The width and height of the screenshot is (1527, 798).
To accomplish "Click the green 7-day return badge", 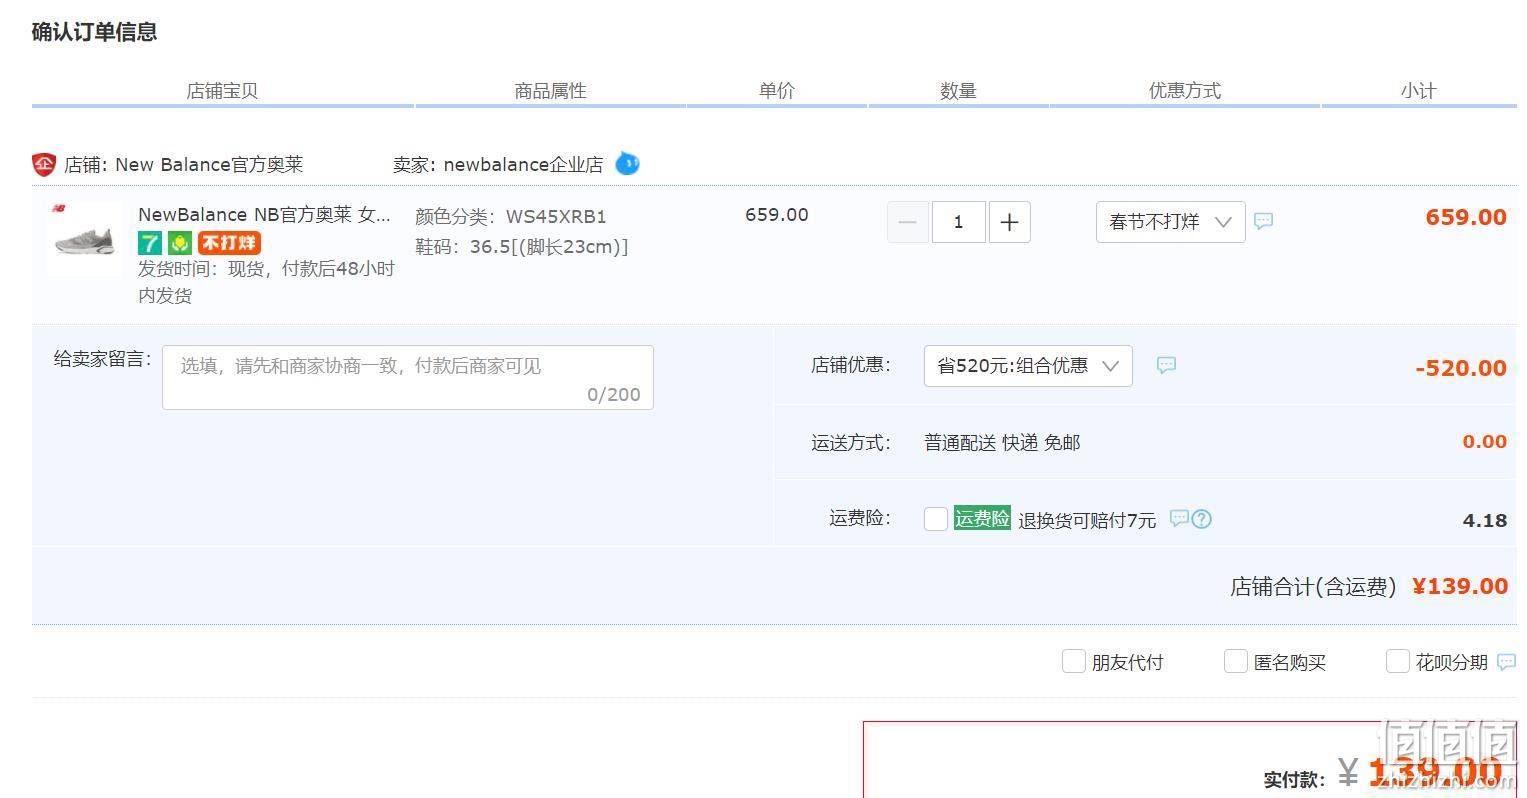I will pos(149,242).
